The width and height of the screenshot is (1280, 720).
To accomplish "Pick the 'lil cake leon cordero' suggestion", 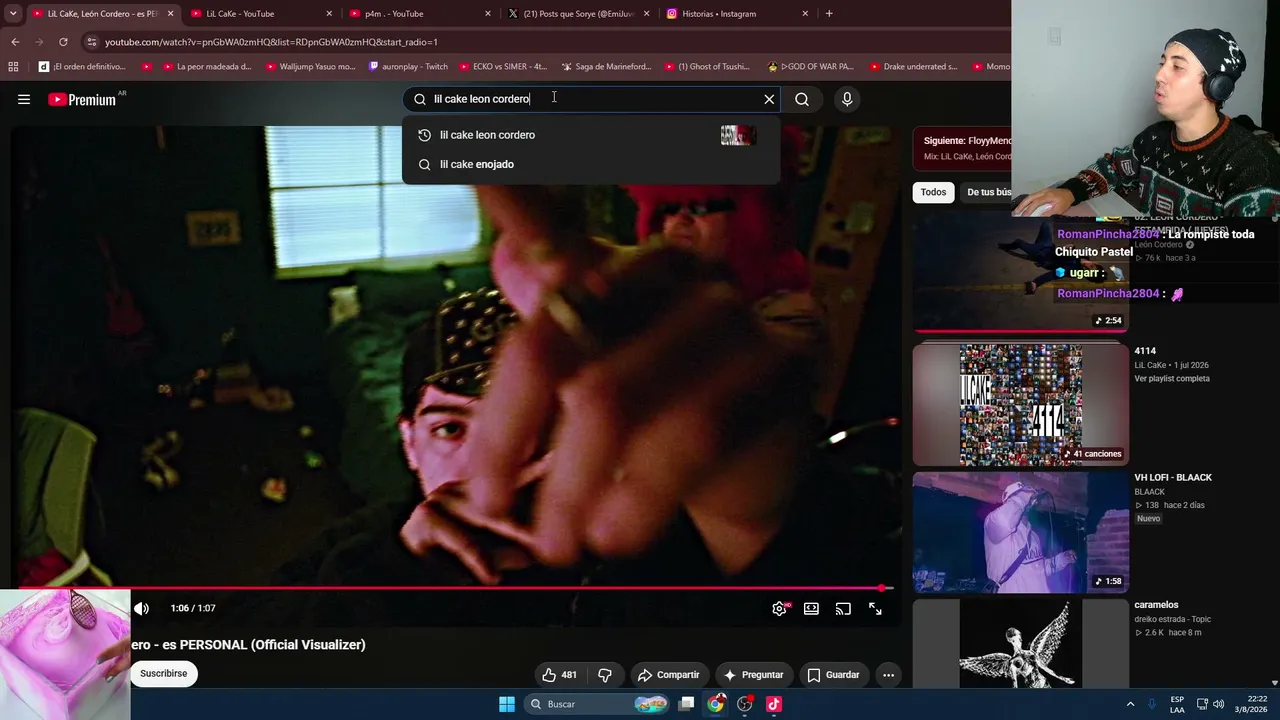I will tap(590, 135).
